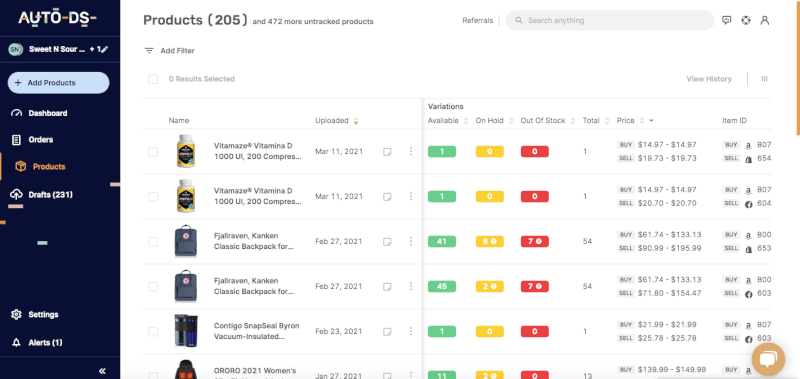Open Drafts (231) in the sidebar

coord(51,195)
